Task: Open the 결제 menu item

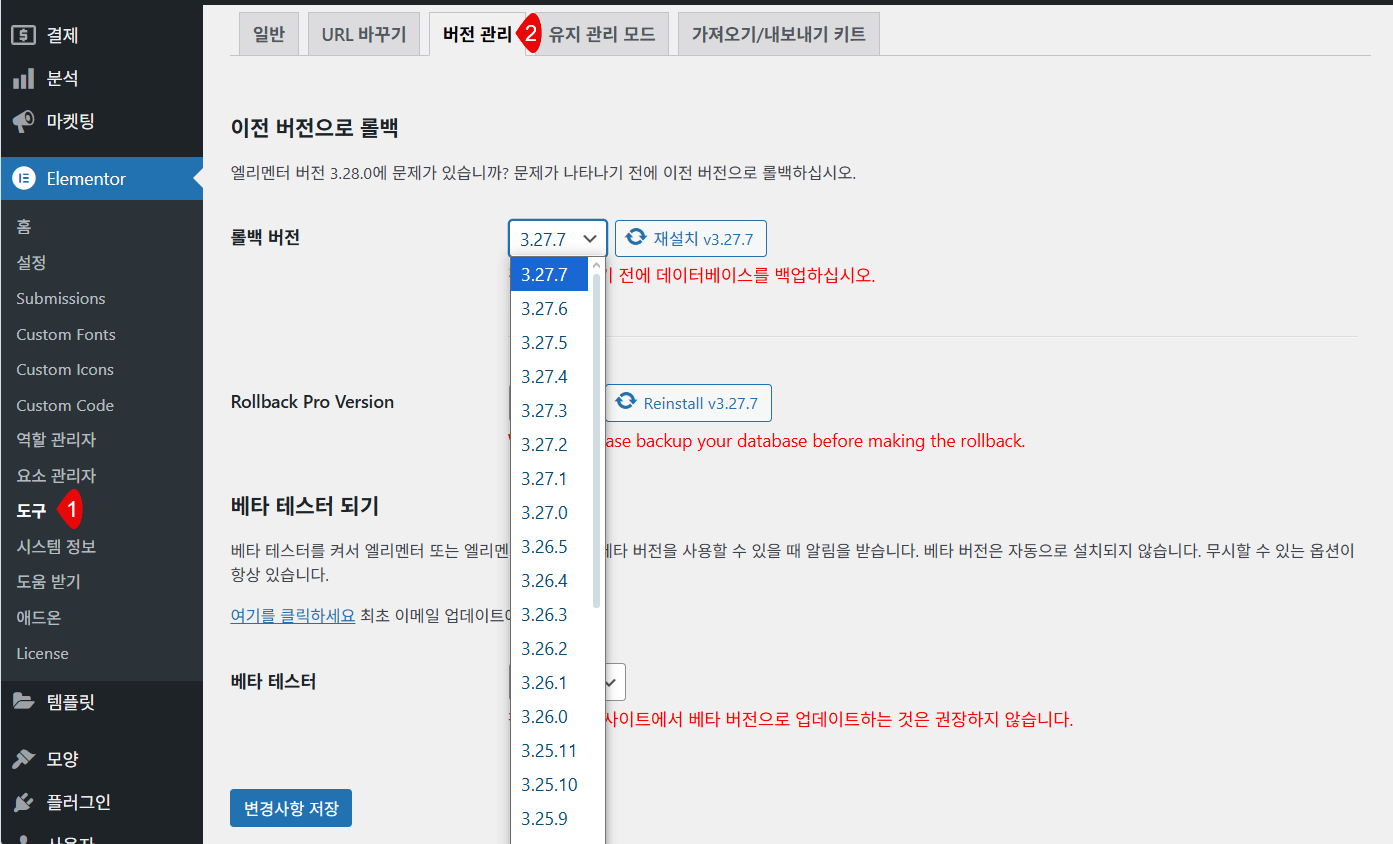Action: [x=101, y=35]
